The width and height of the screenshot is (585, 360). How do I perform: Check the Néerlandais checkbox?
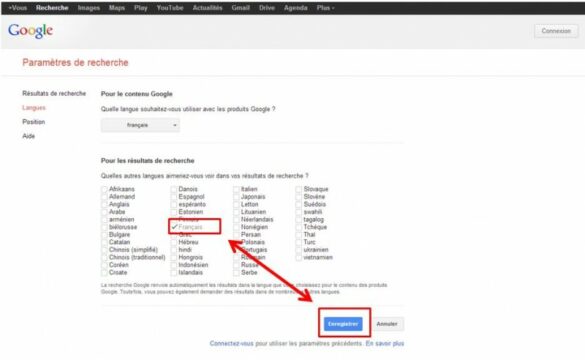coord(236,220)
